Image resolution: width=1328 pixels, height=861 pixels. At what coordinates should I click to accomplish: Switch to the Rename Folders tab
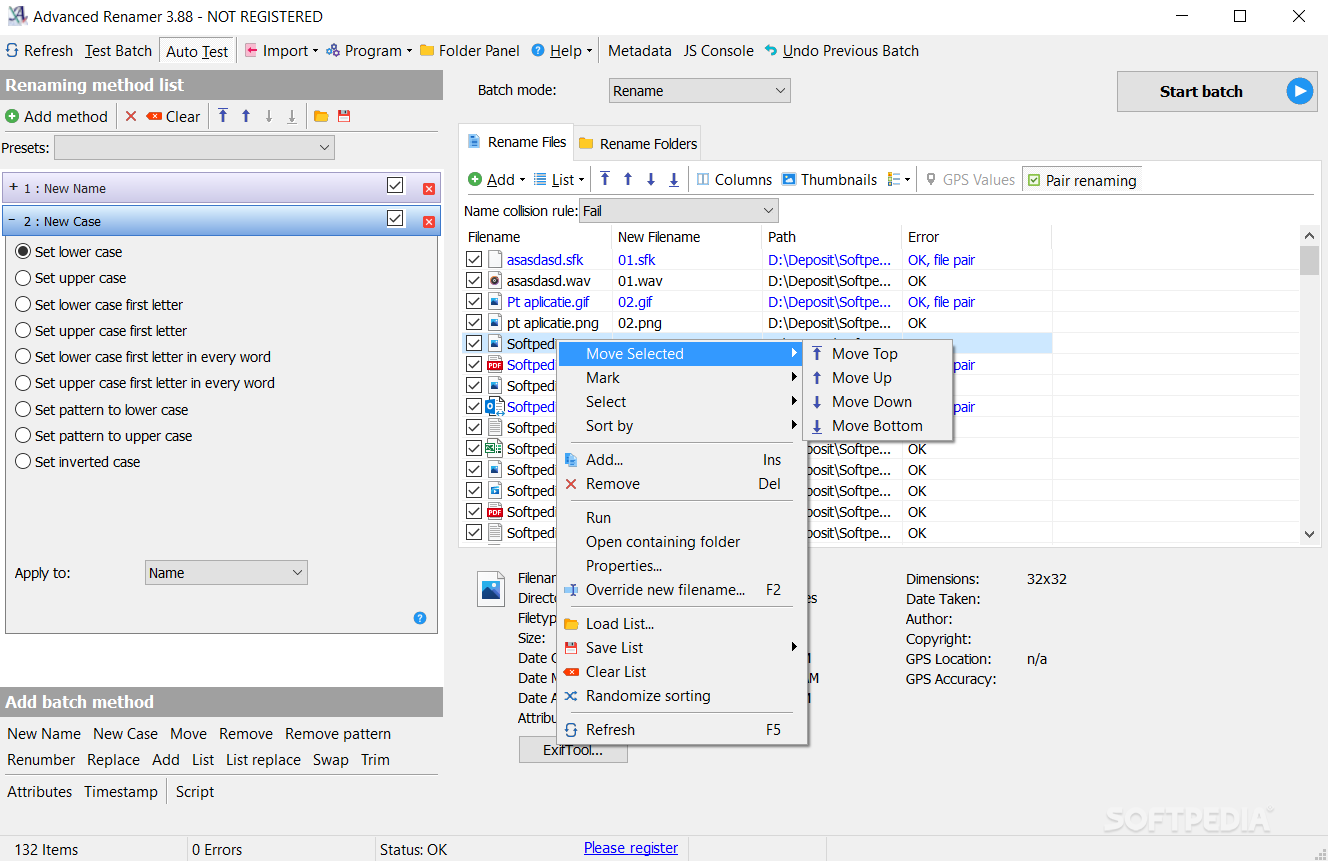pyautogui.click(x=638, y=144)
